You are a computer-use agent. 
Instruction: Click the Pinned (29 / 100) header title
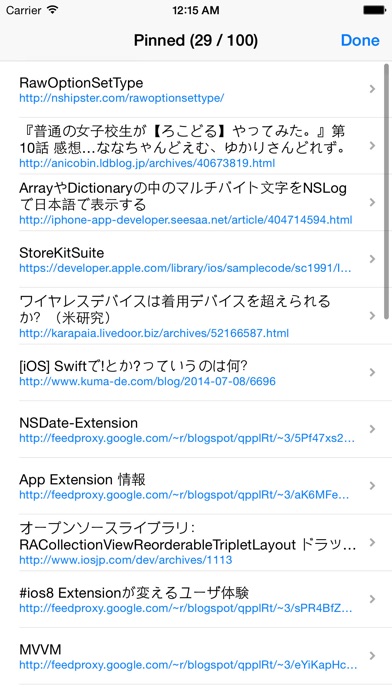click(196, 40)
